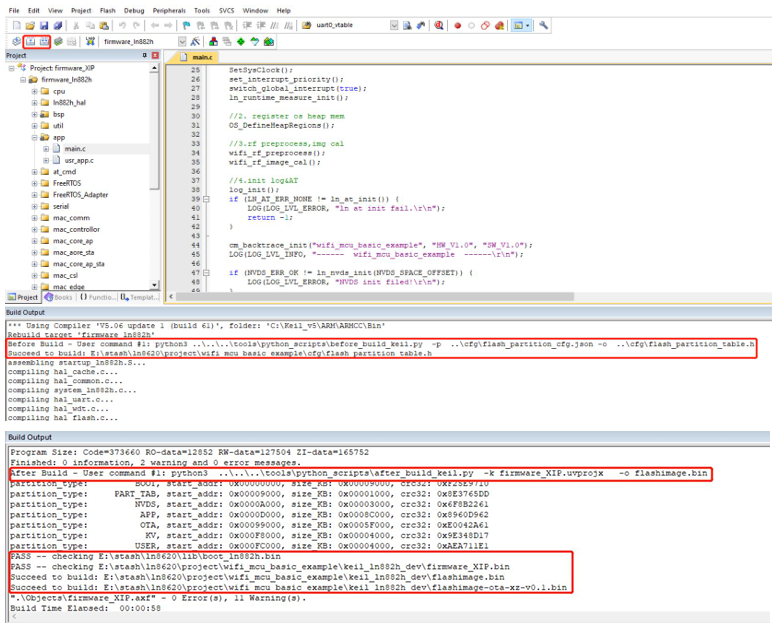Insert a breakpoint with the red dot icon

[458, 25]
